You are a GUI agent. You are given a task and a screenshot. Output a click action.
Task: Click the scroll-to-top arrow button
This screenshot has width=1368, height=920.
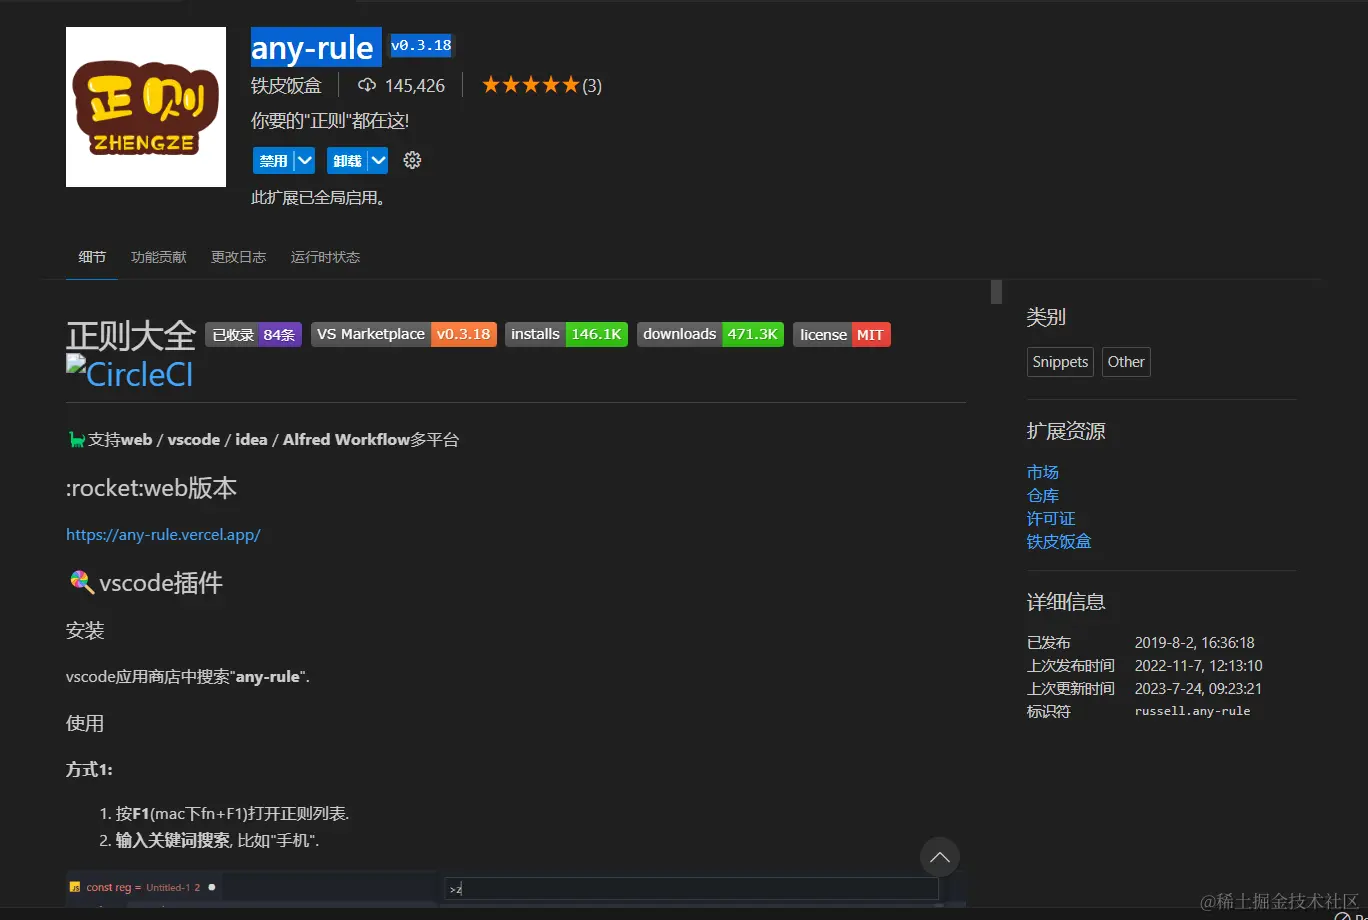[x=940, y=857]
